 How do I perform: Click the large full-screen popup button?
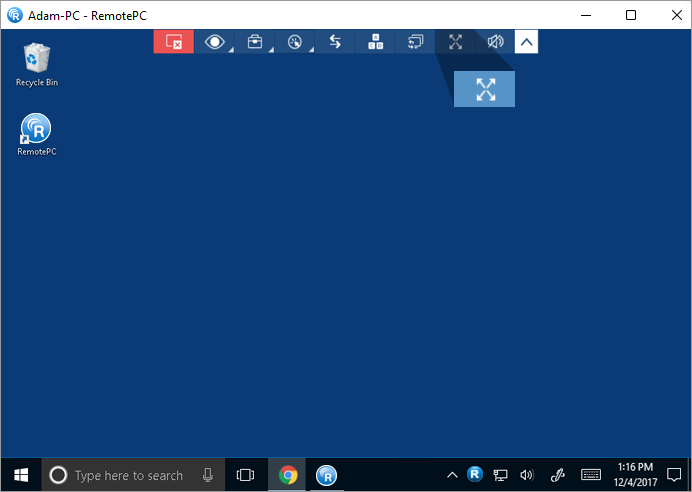click(x=485, y=90)
